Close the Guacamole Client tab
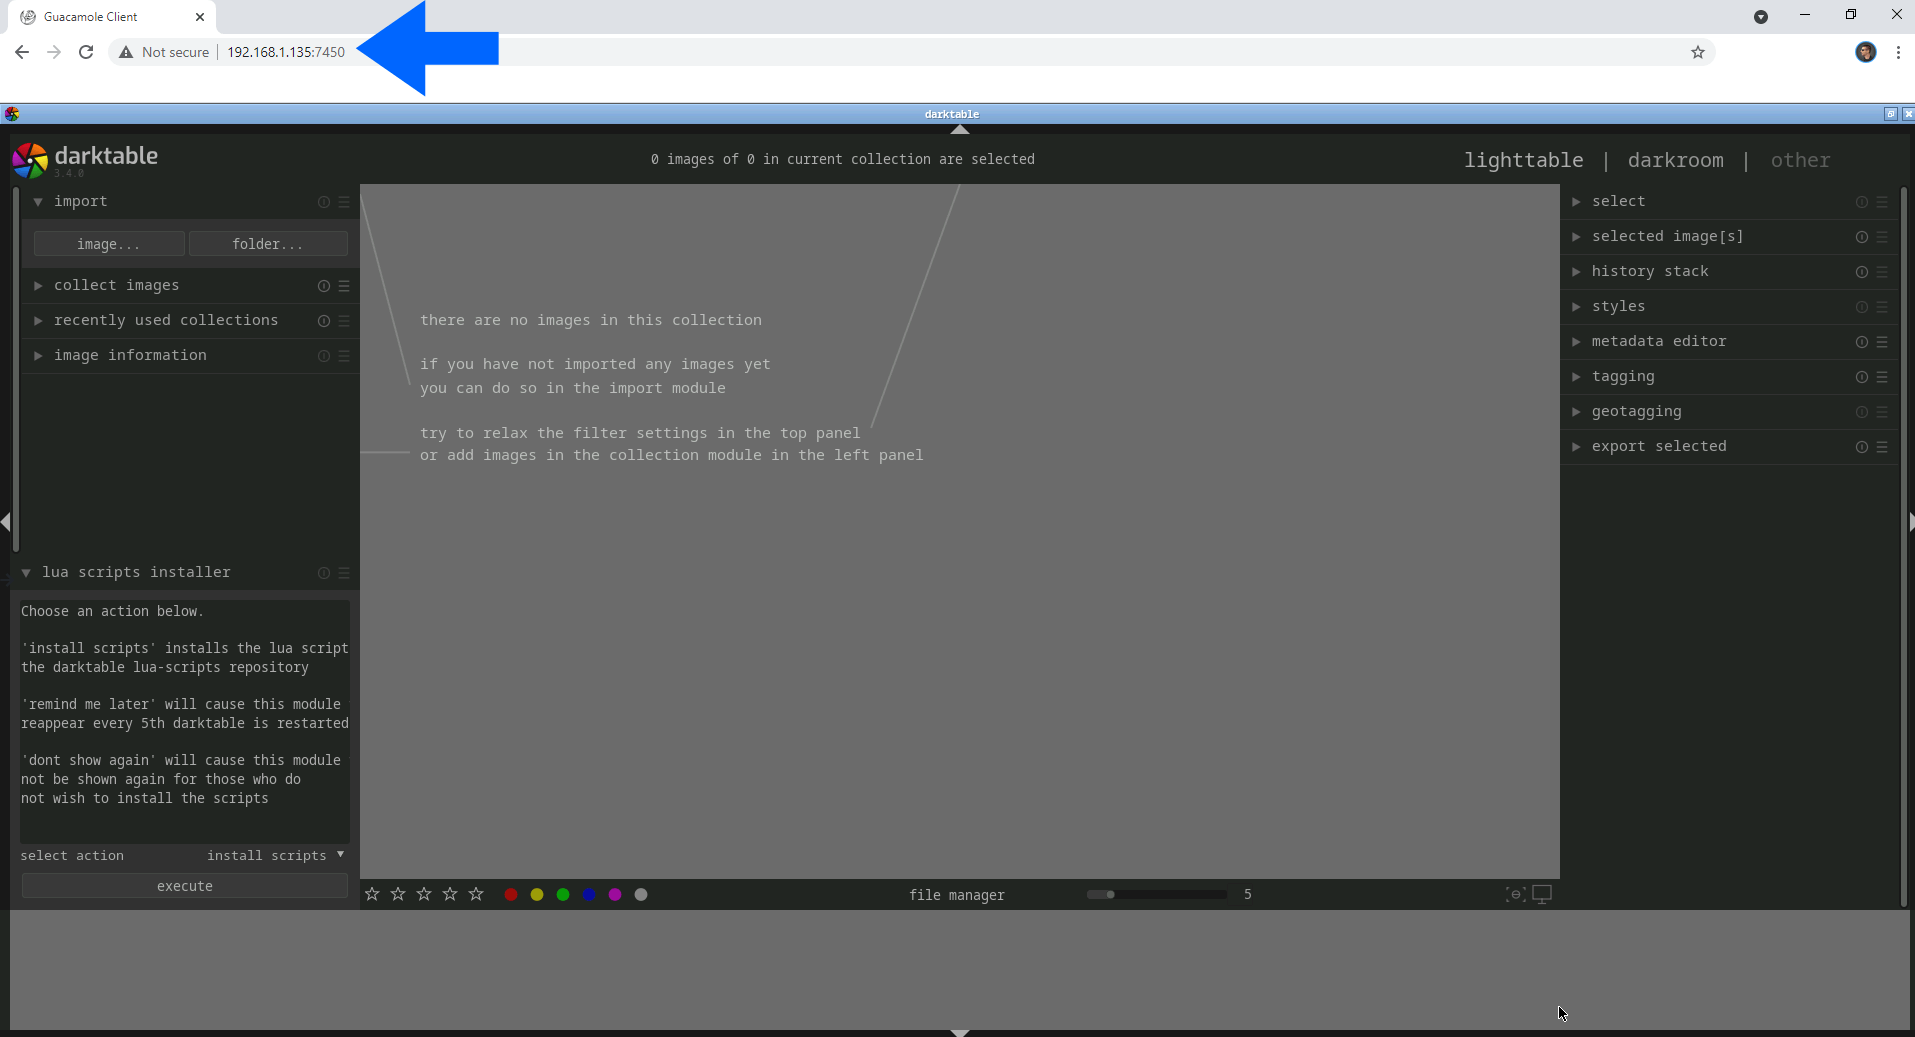 pyautogui.click(x=200, y=17)
